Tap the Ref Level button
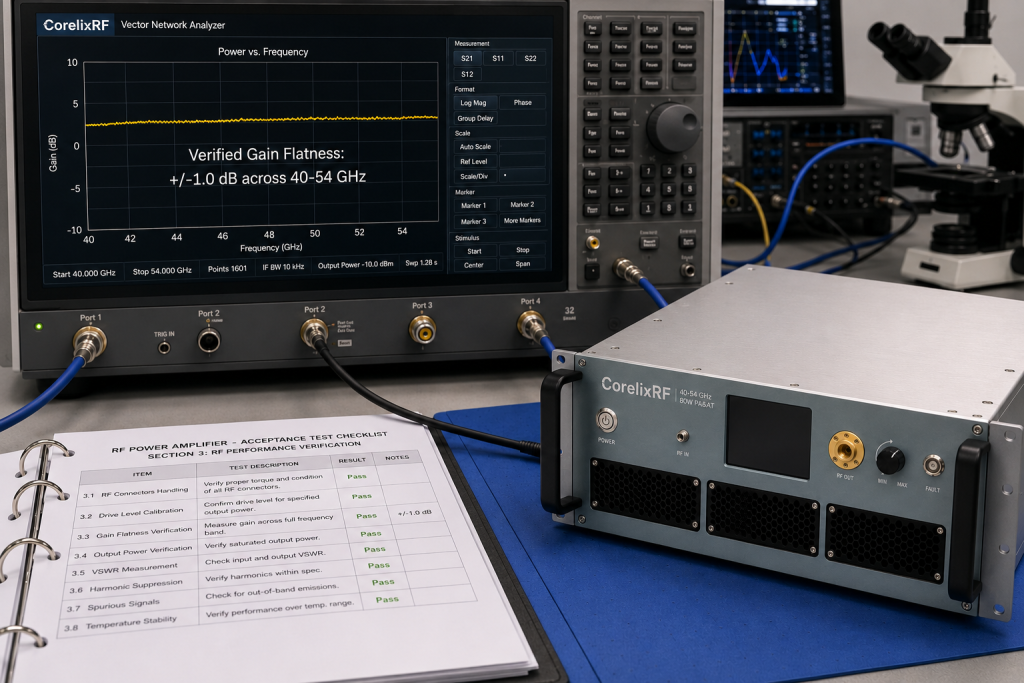The height and width of the screenshot is (683, 1024). [474, 161]
